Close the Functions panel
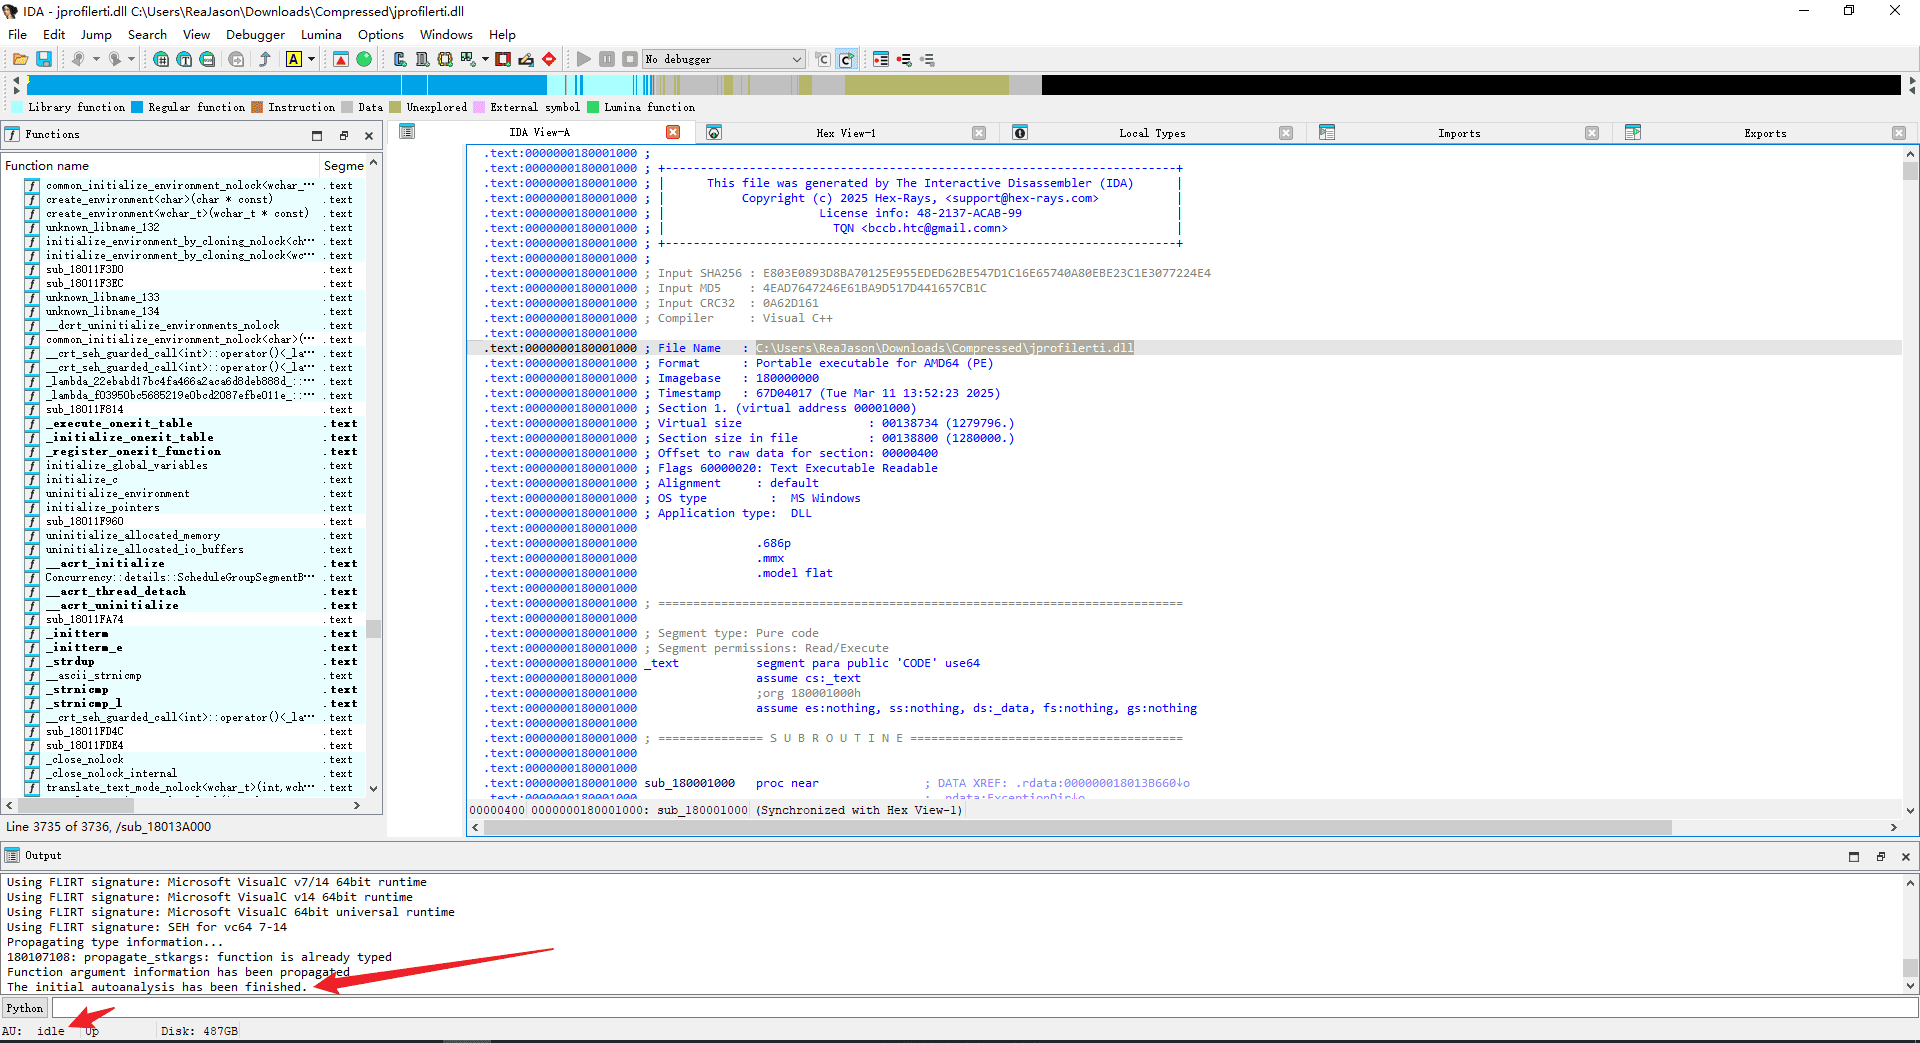 click(369, 135)
